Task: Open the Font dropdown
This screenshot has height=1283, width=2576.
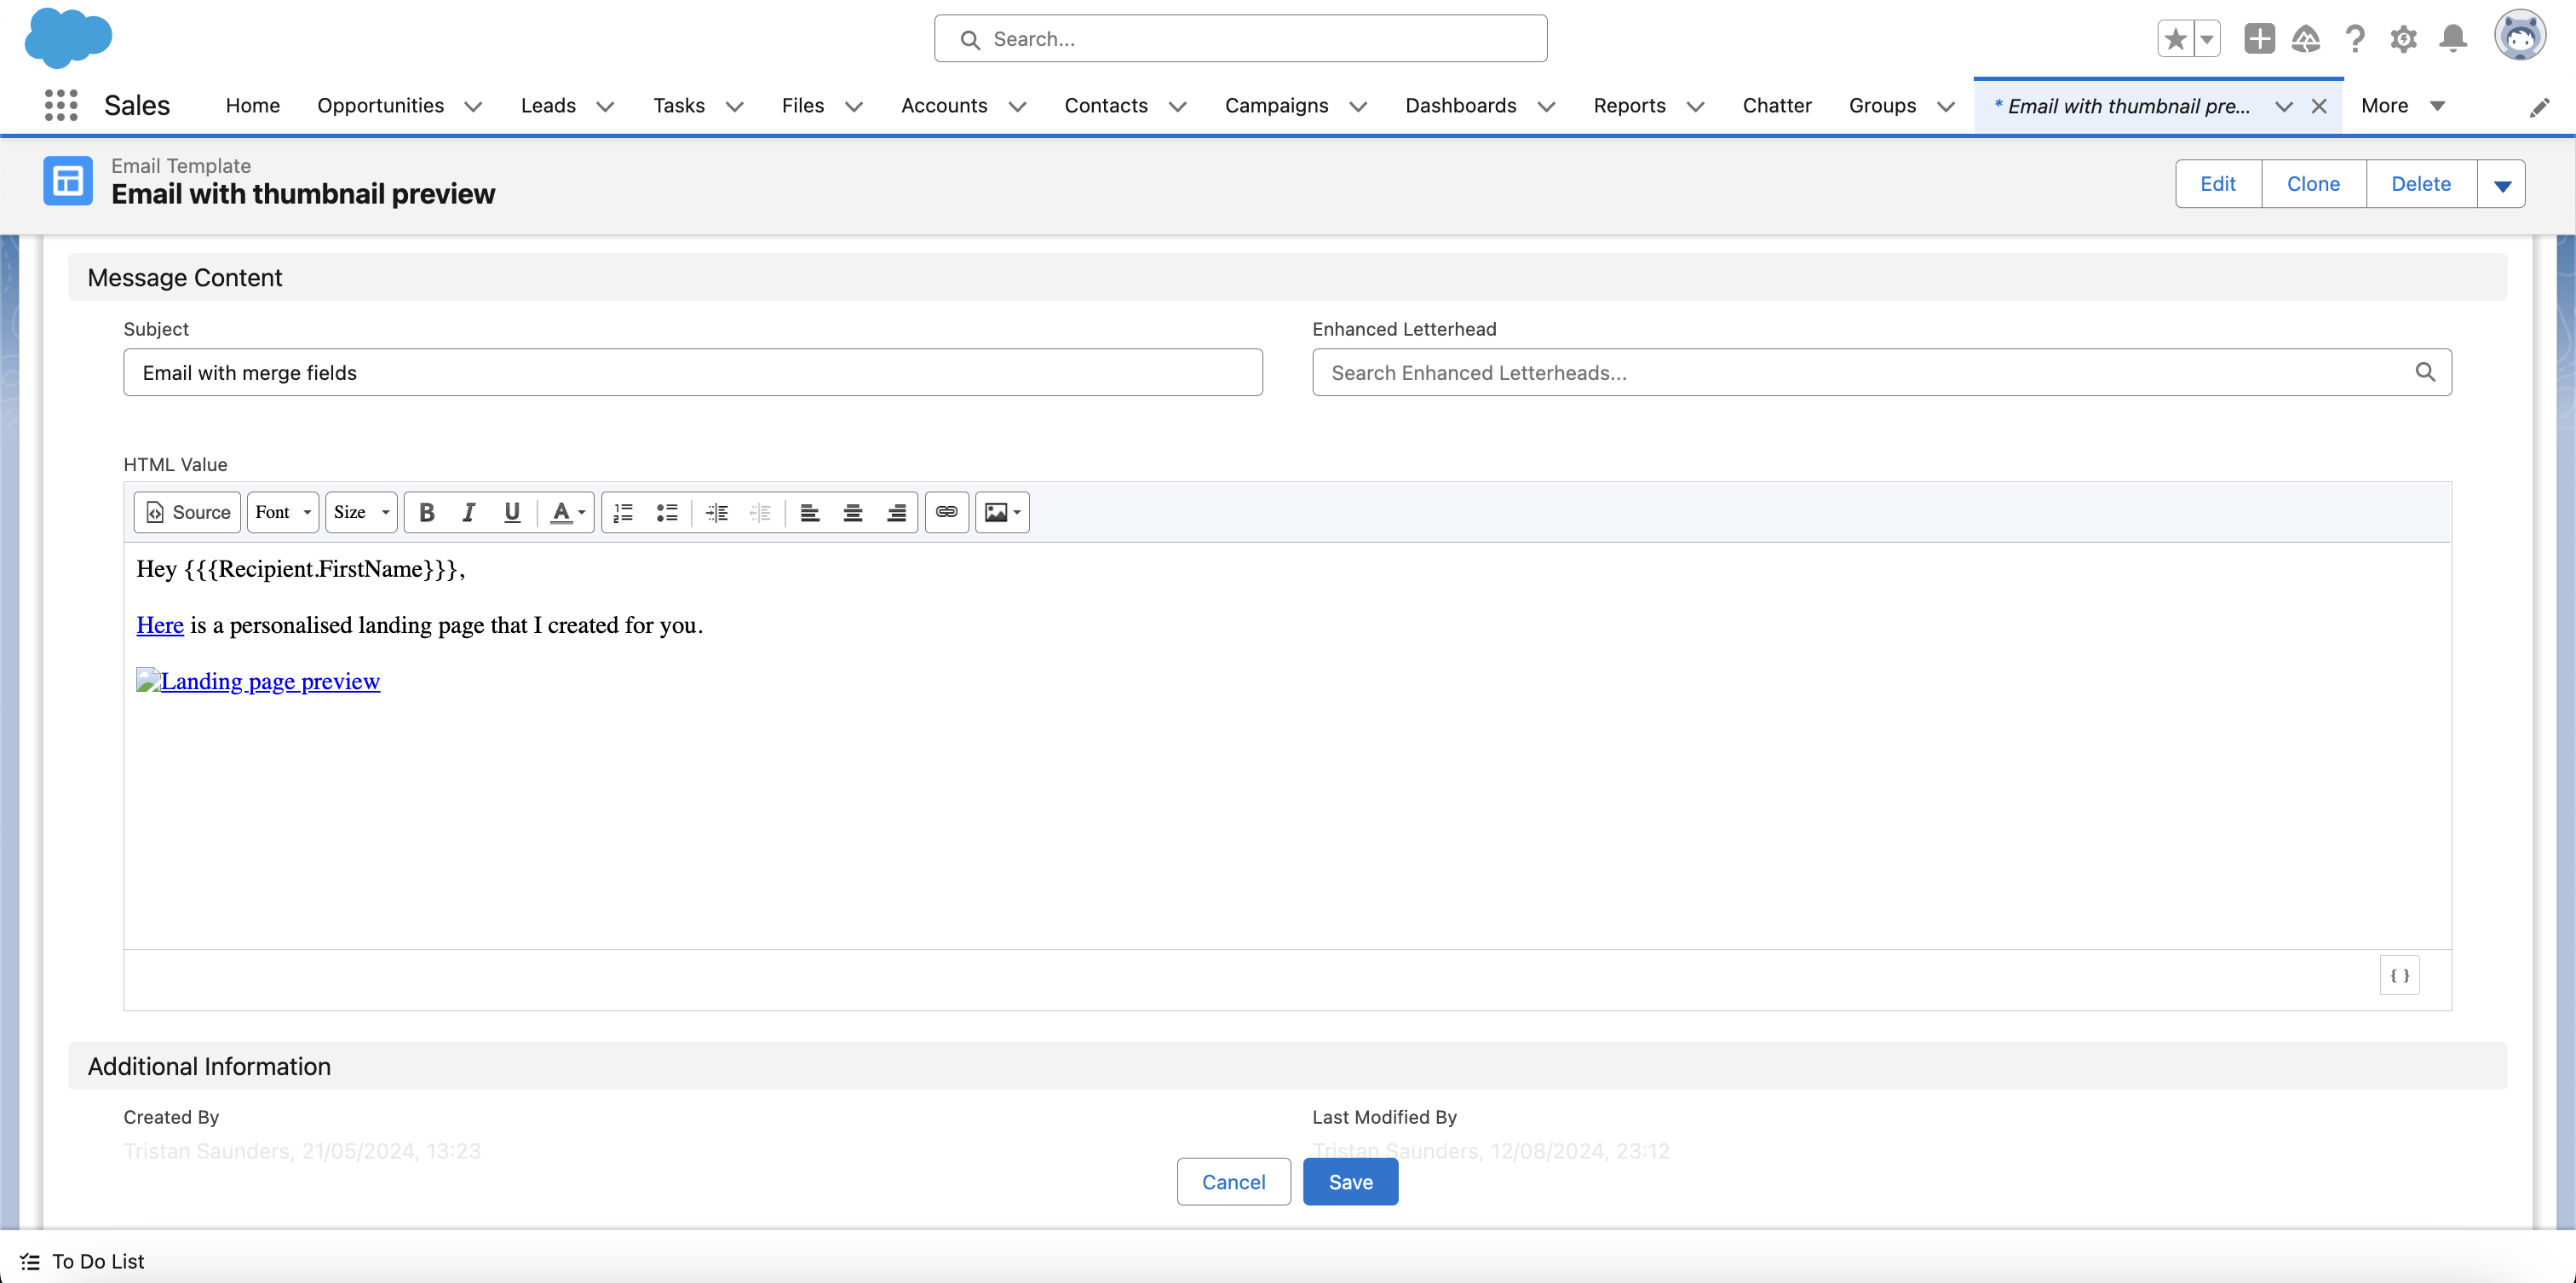Action: 283,512
